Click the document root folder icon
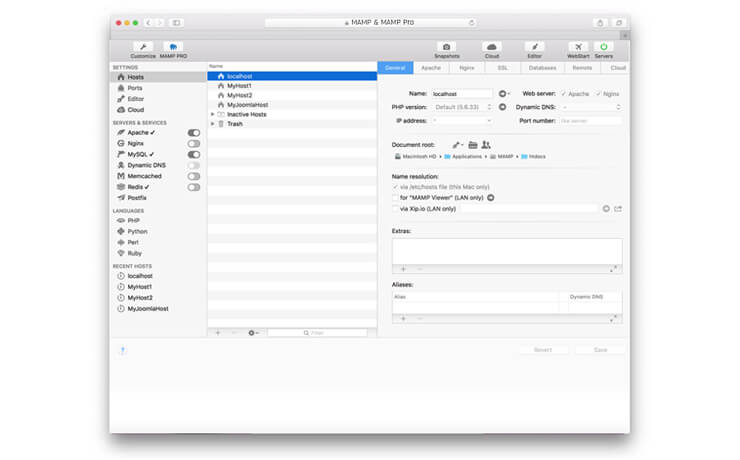This screenshot has height=460, width=740. tap(473, 145)
